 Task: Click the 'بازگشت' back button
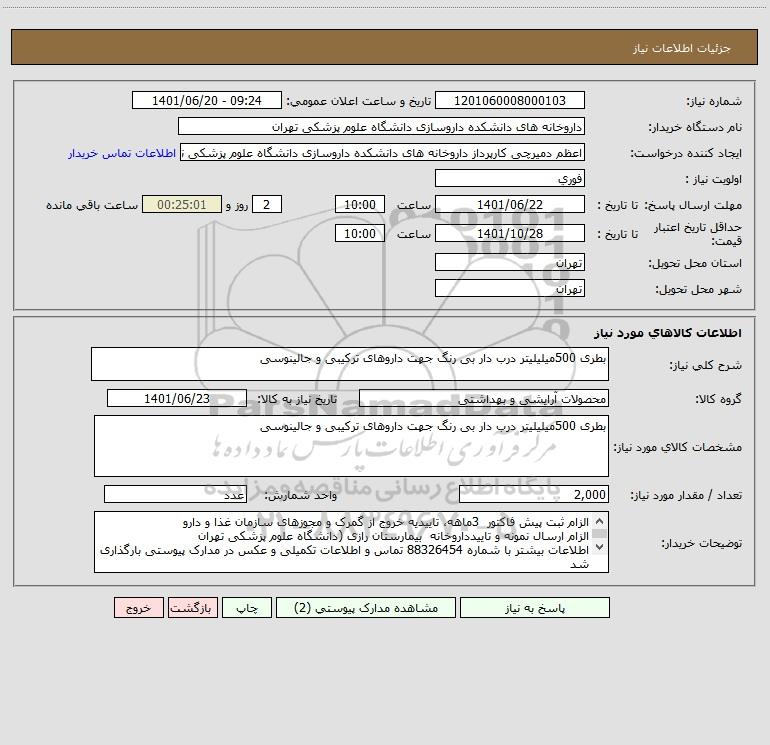pyautogui.click(x=191, y=608)
